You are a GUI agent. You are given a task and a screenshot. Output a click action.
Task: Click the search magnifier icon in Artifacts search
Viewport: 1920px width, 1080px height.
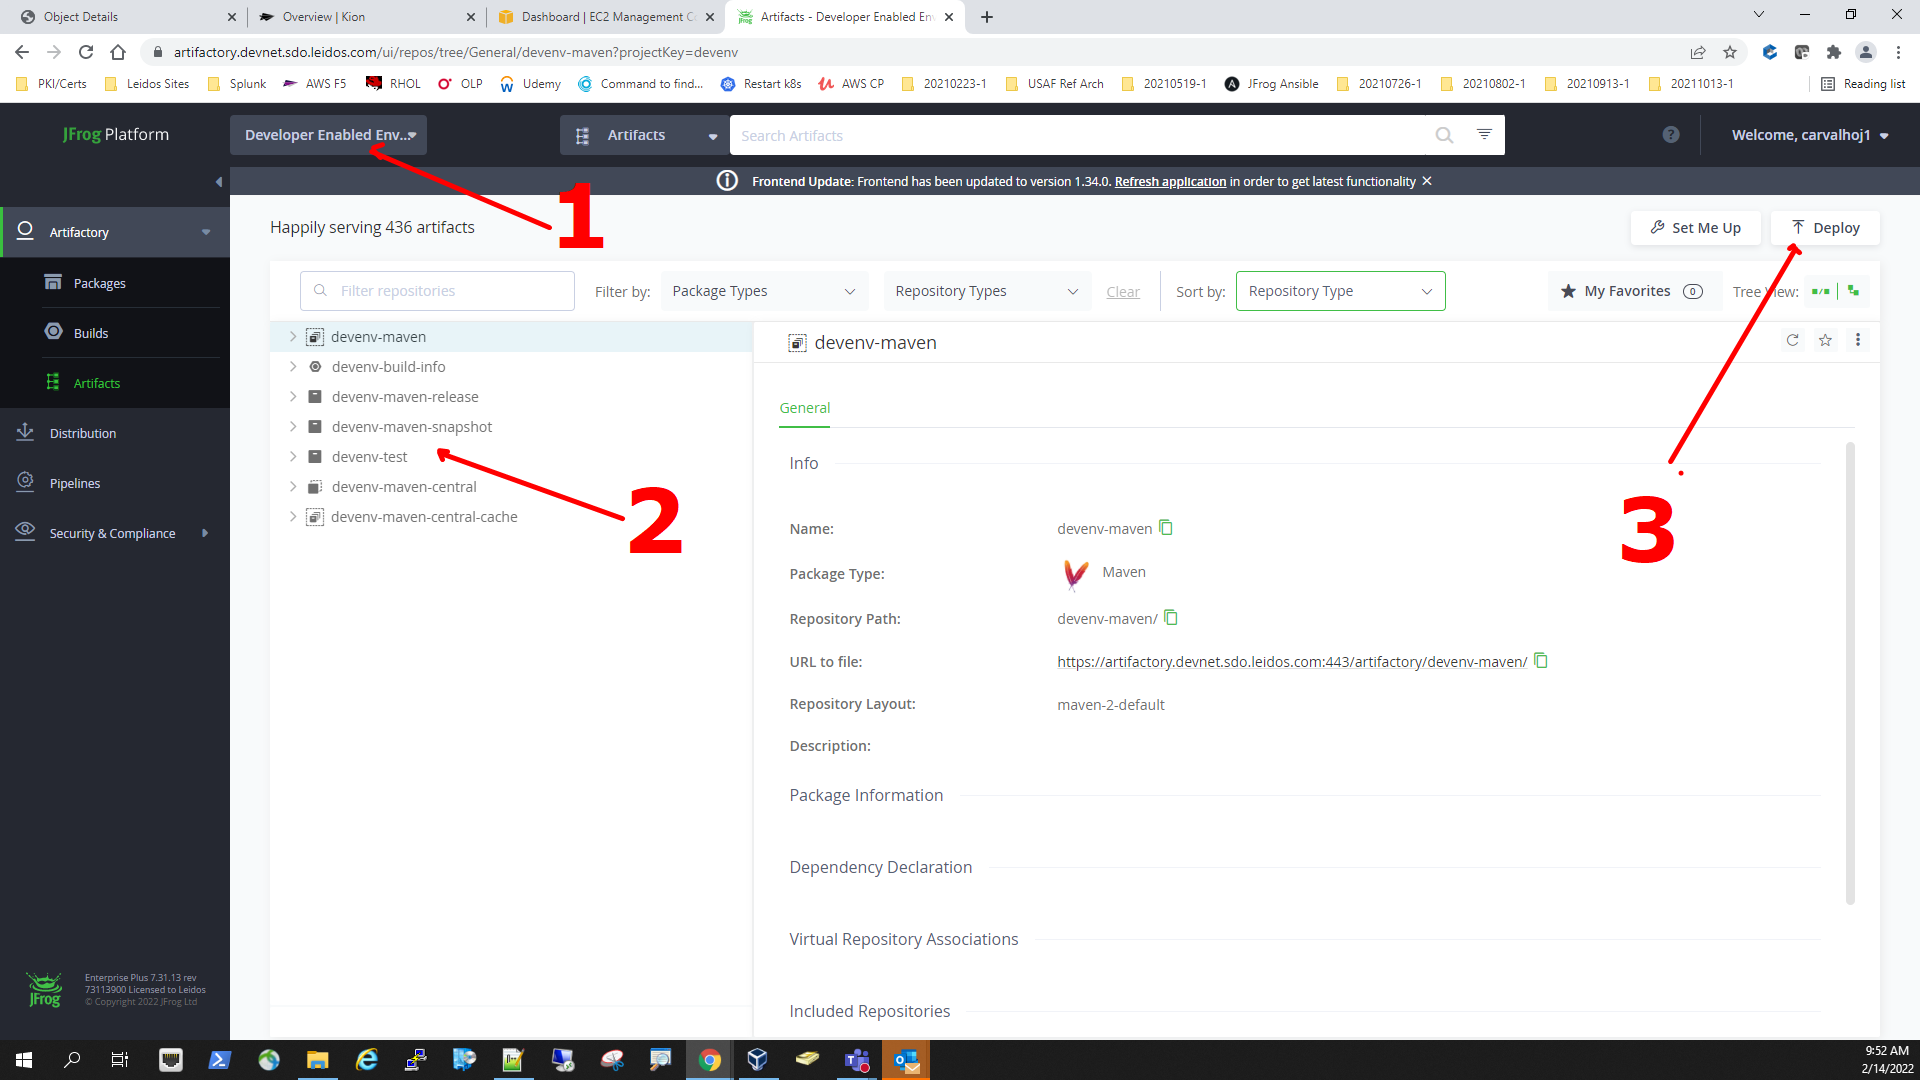tap(1444, 135)
